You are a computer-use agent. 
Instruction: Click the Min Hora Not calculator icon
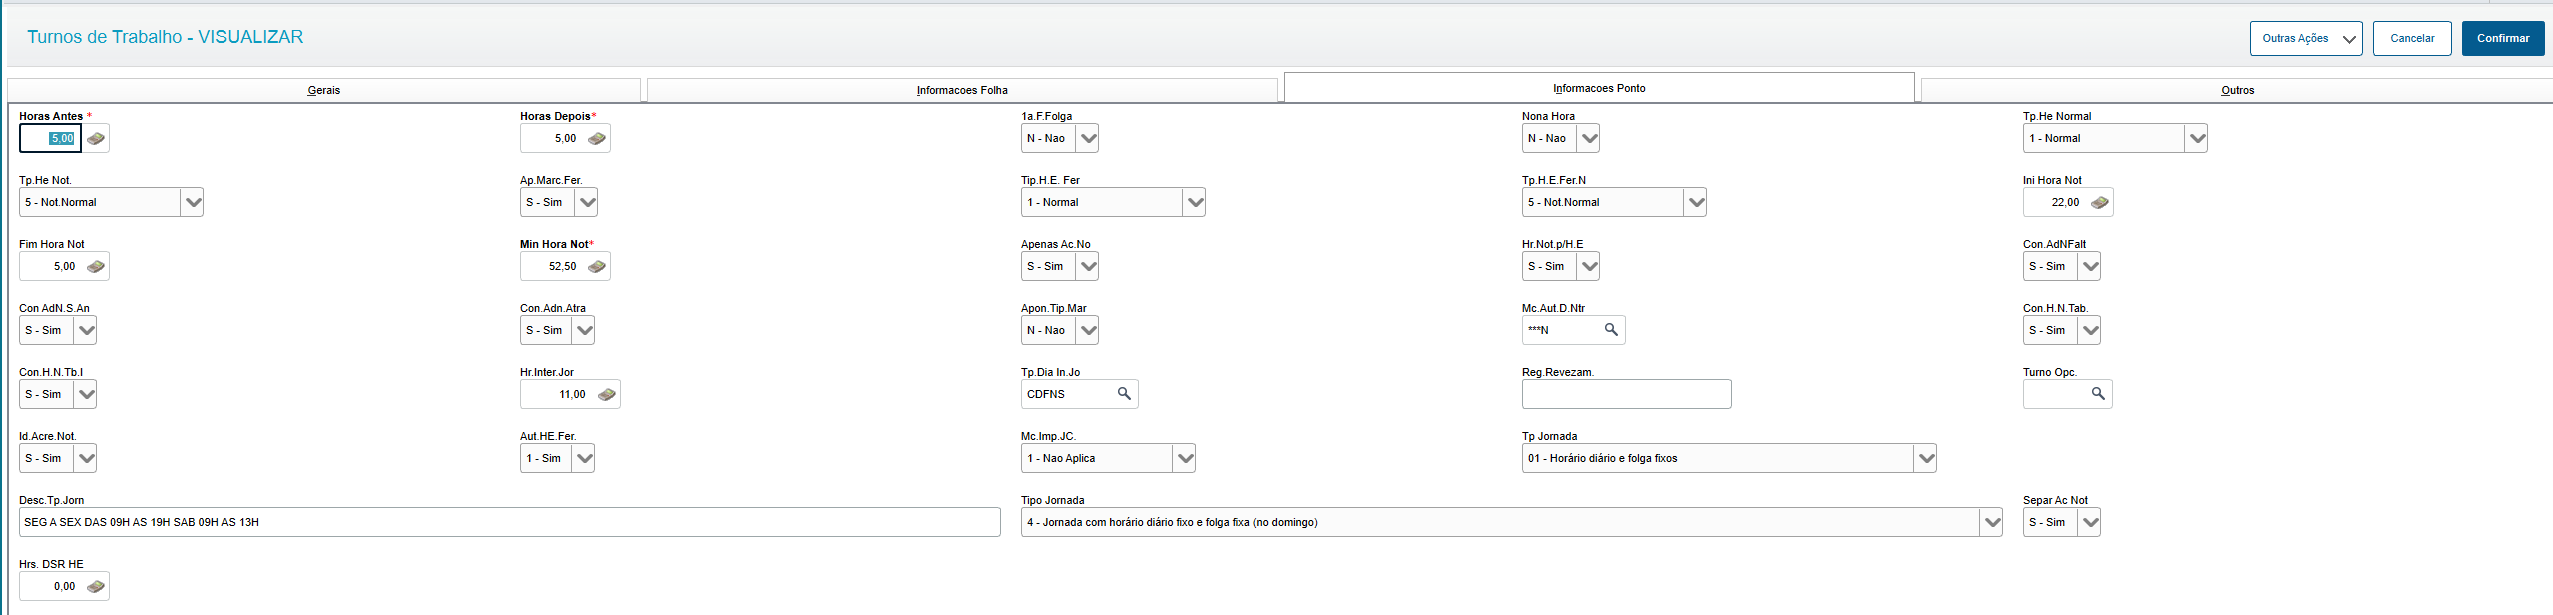coord(597,267)
